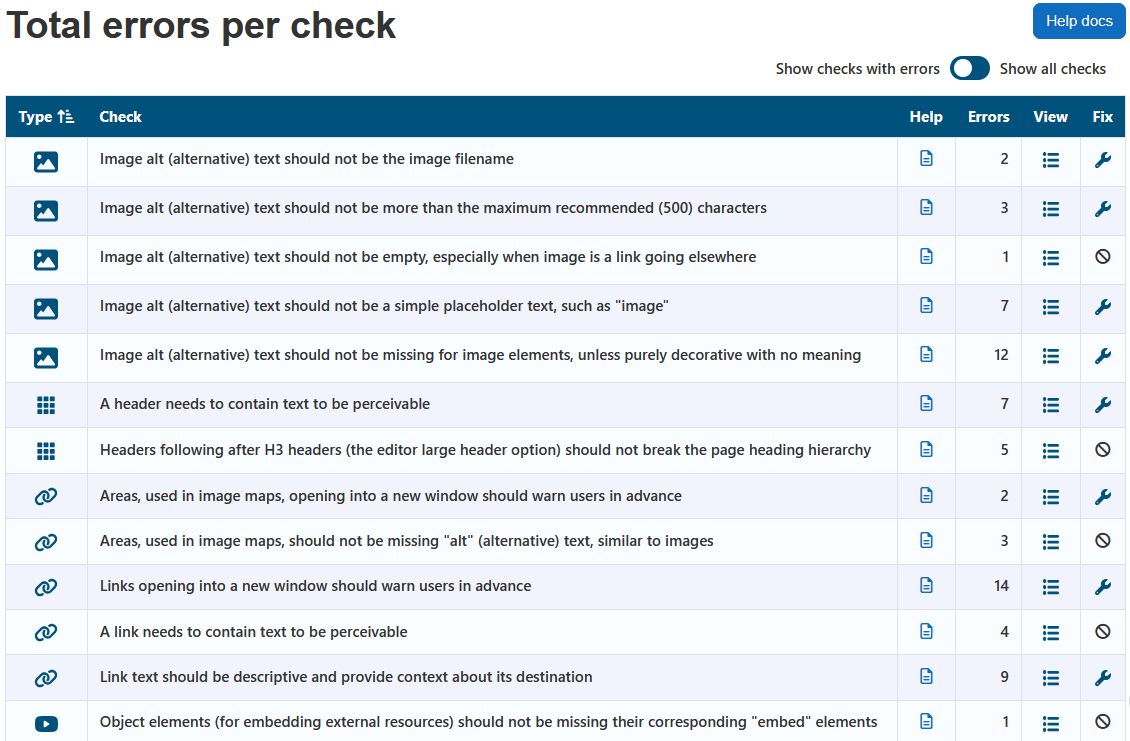Viewport: 1130px width, 741px height.
Task: Open Help docs button
Action: coord(1079,21)
